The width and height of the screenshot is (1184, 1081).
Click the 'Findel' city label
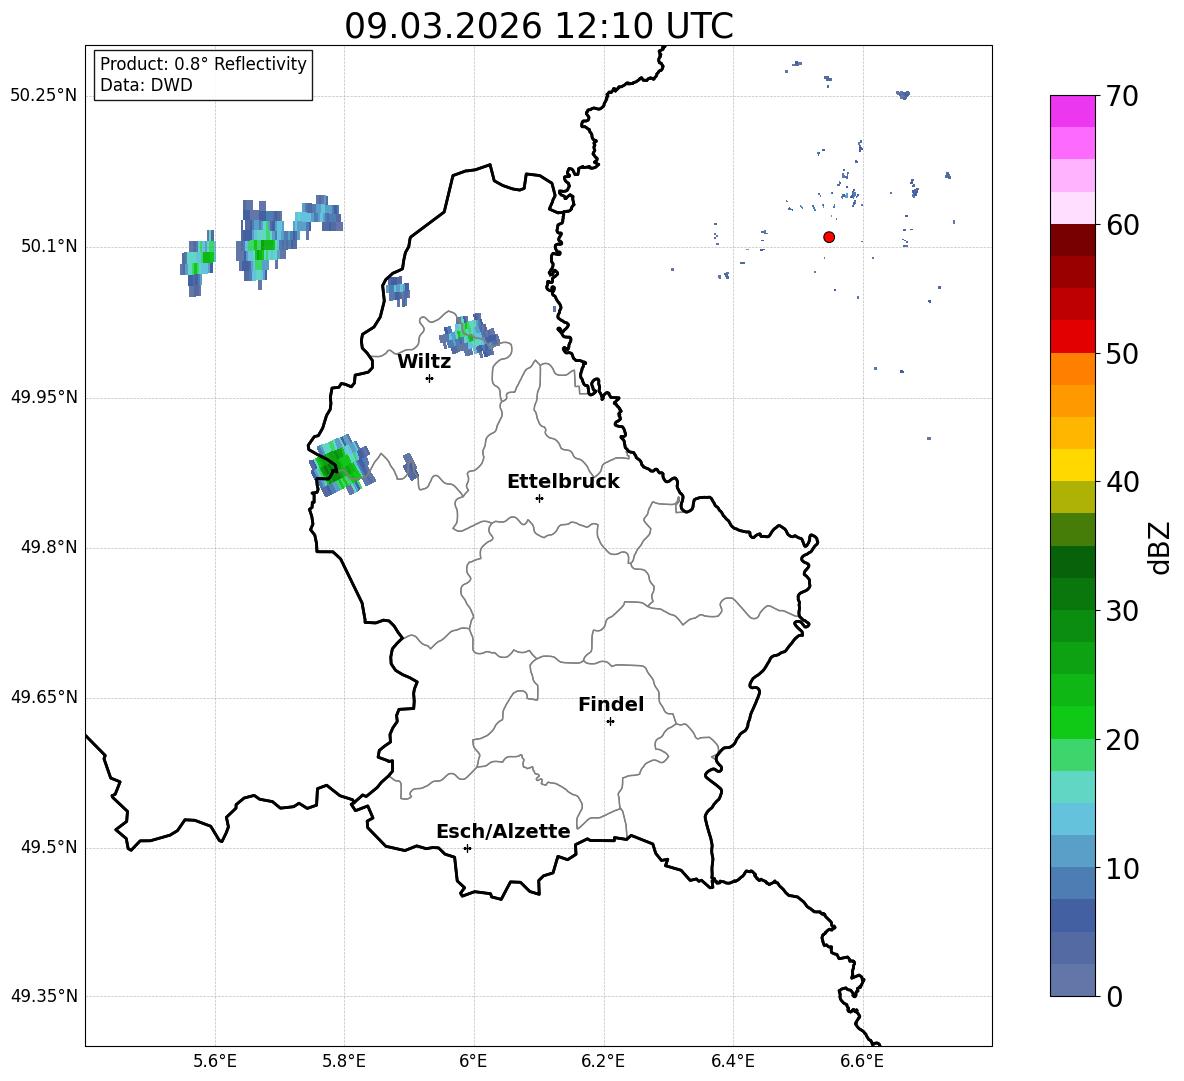pos(611,704)
